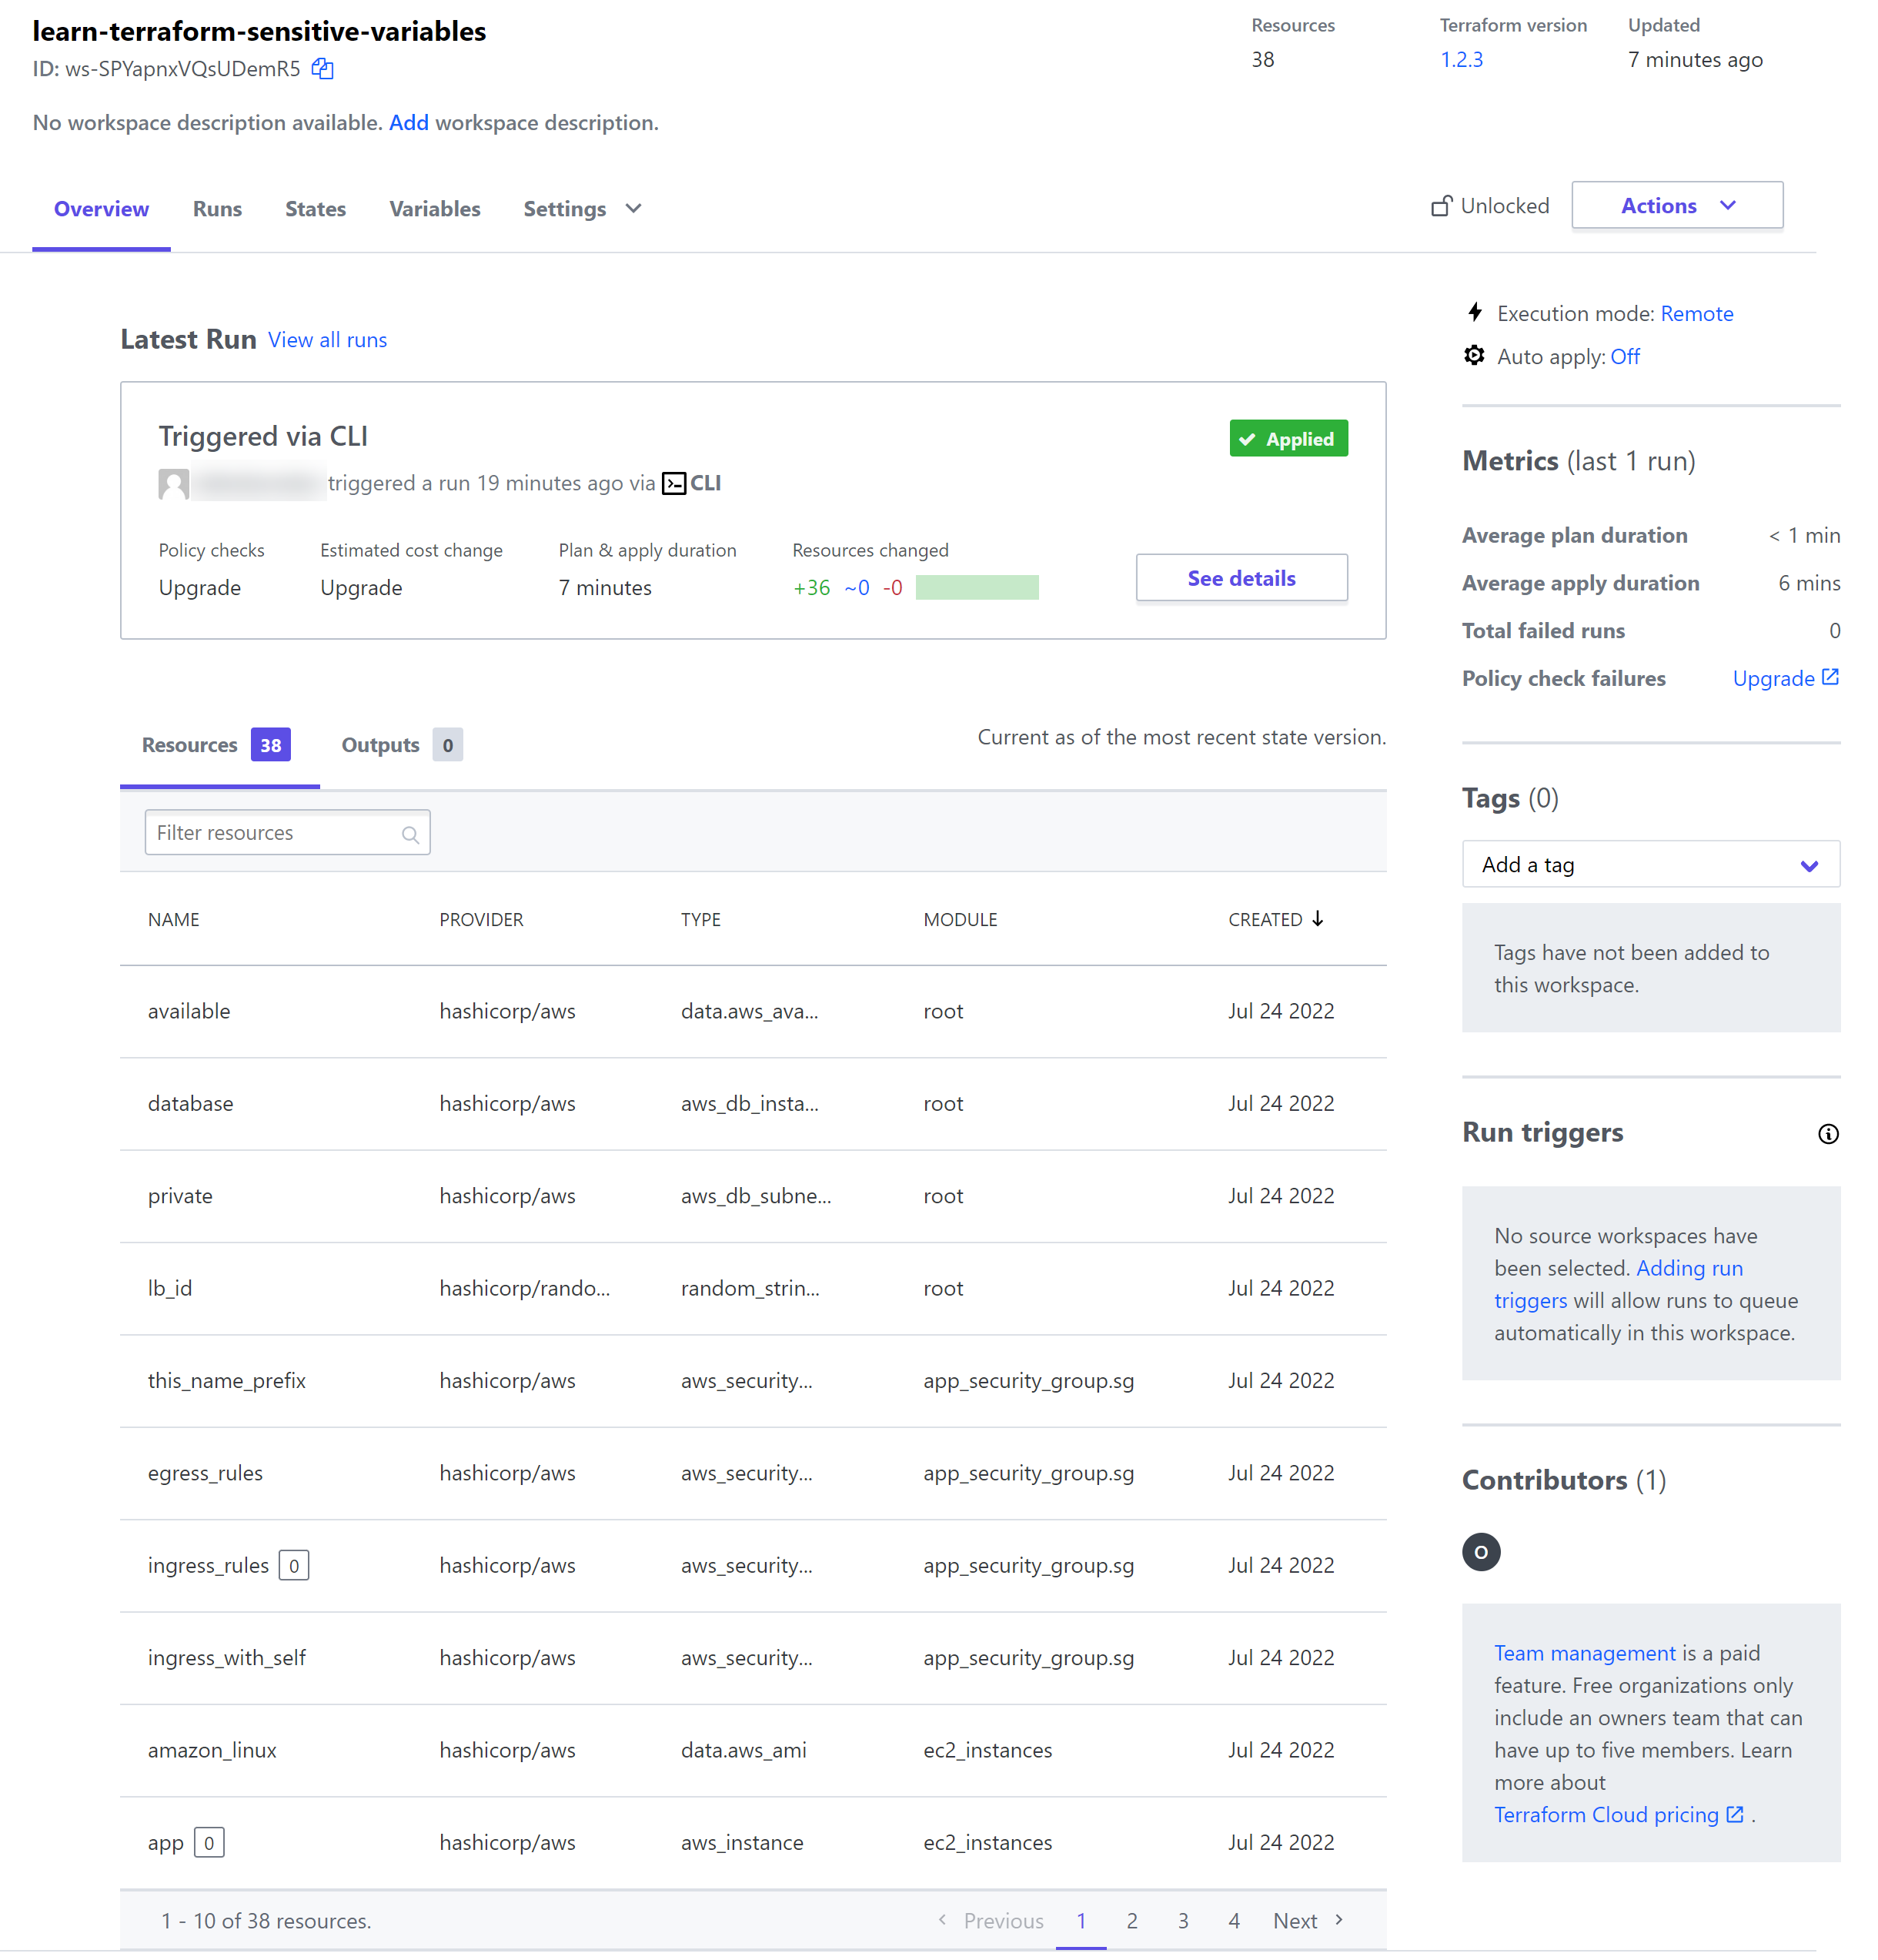The width and height of the screenshot is (1878, 1960).
Task: Click the sort arrow on CREATED column
Action: 1318,919
